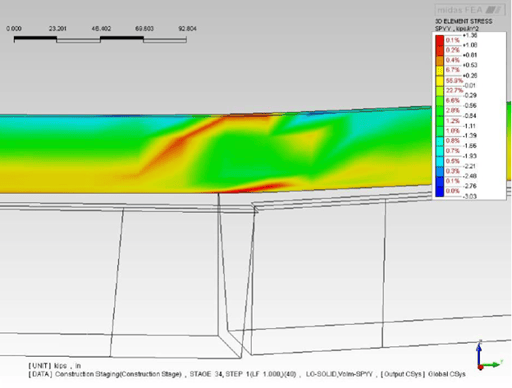Image resolution: width=512 pixels, height=388 pixels.
Task: Select the orange legend swatch beside 0.4%
Action: pyautogui.click(x=440, y=60)
